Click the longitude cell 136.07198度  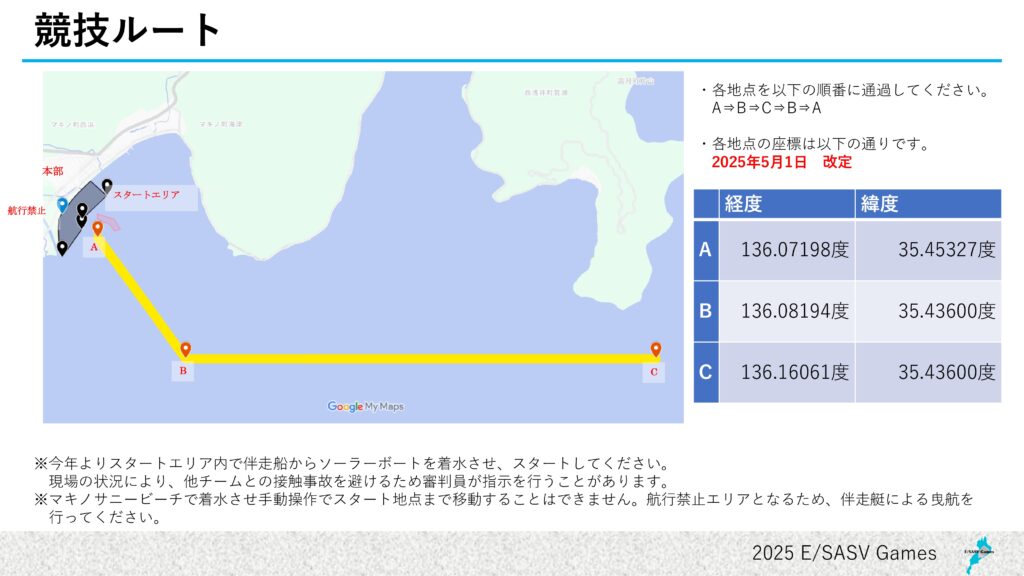pyautogui.click(x=787, y=249)
